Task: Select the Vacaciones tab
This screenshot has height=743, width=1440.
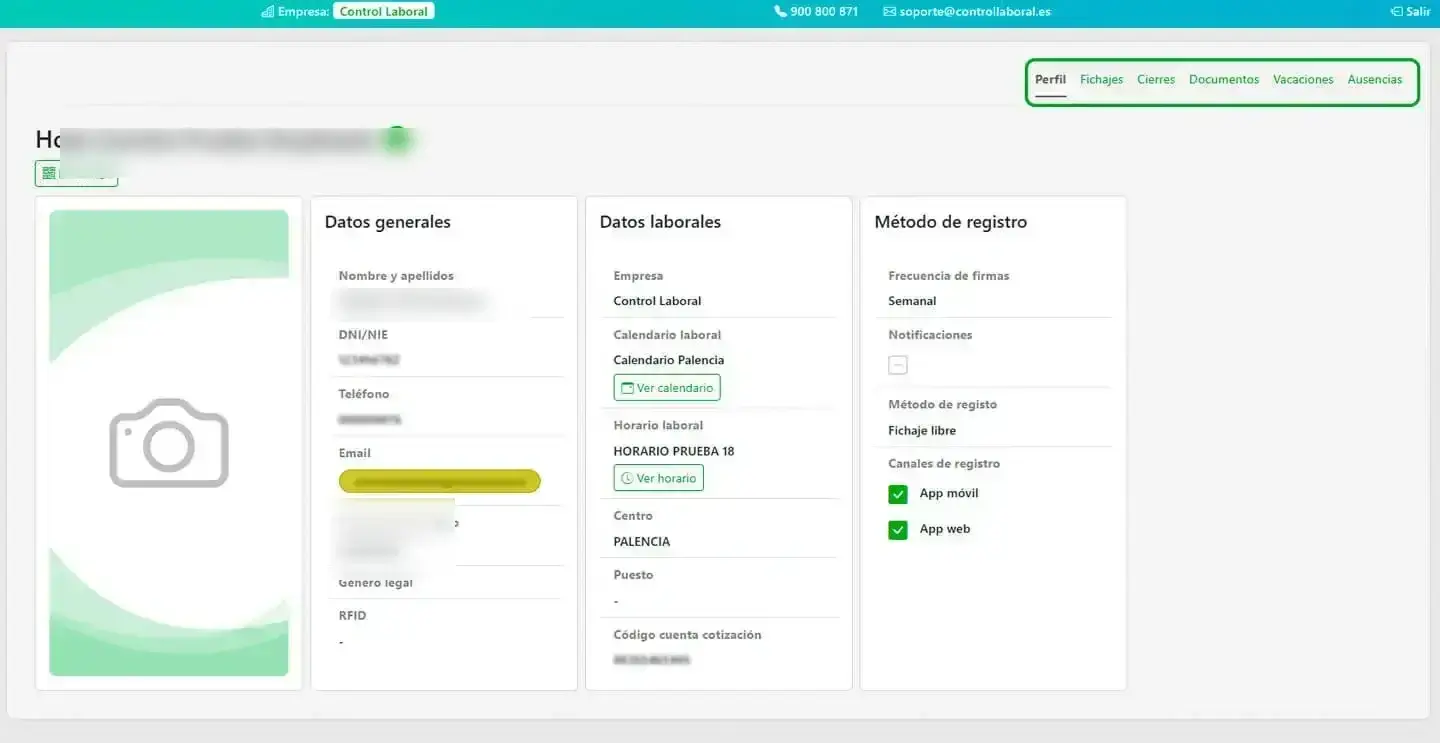Action: [1303, 80]
